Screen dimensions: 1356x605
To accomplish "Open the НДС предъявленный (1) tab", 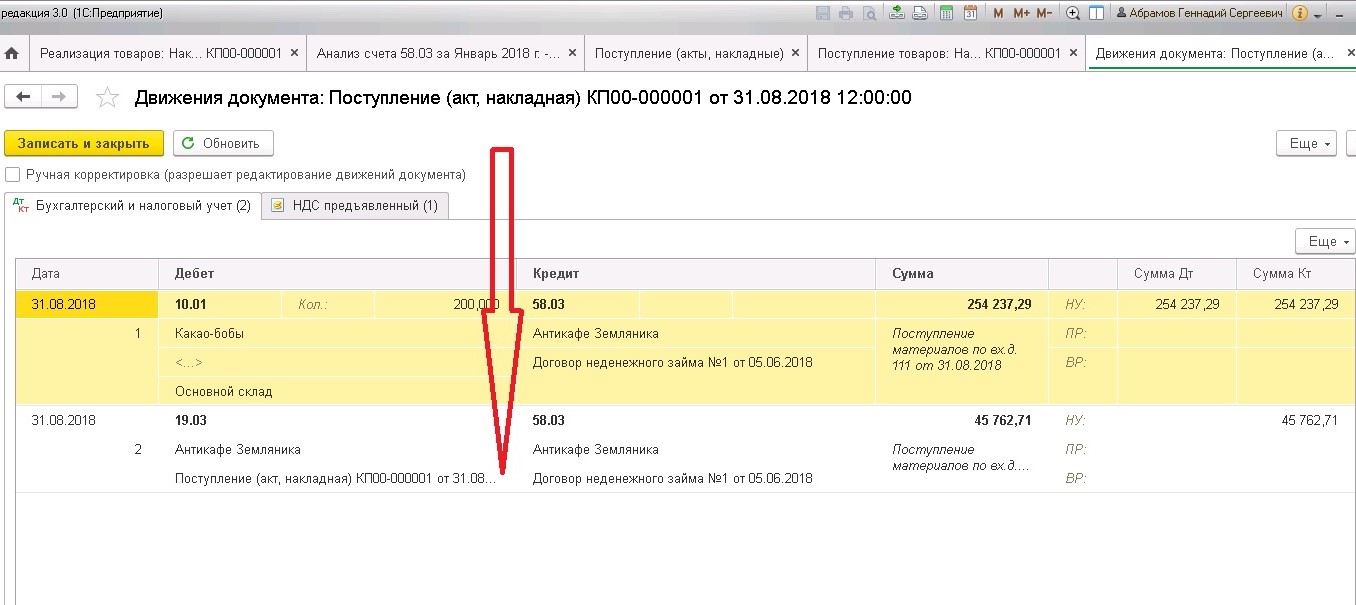I will point(355,206).
